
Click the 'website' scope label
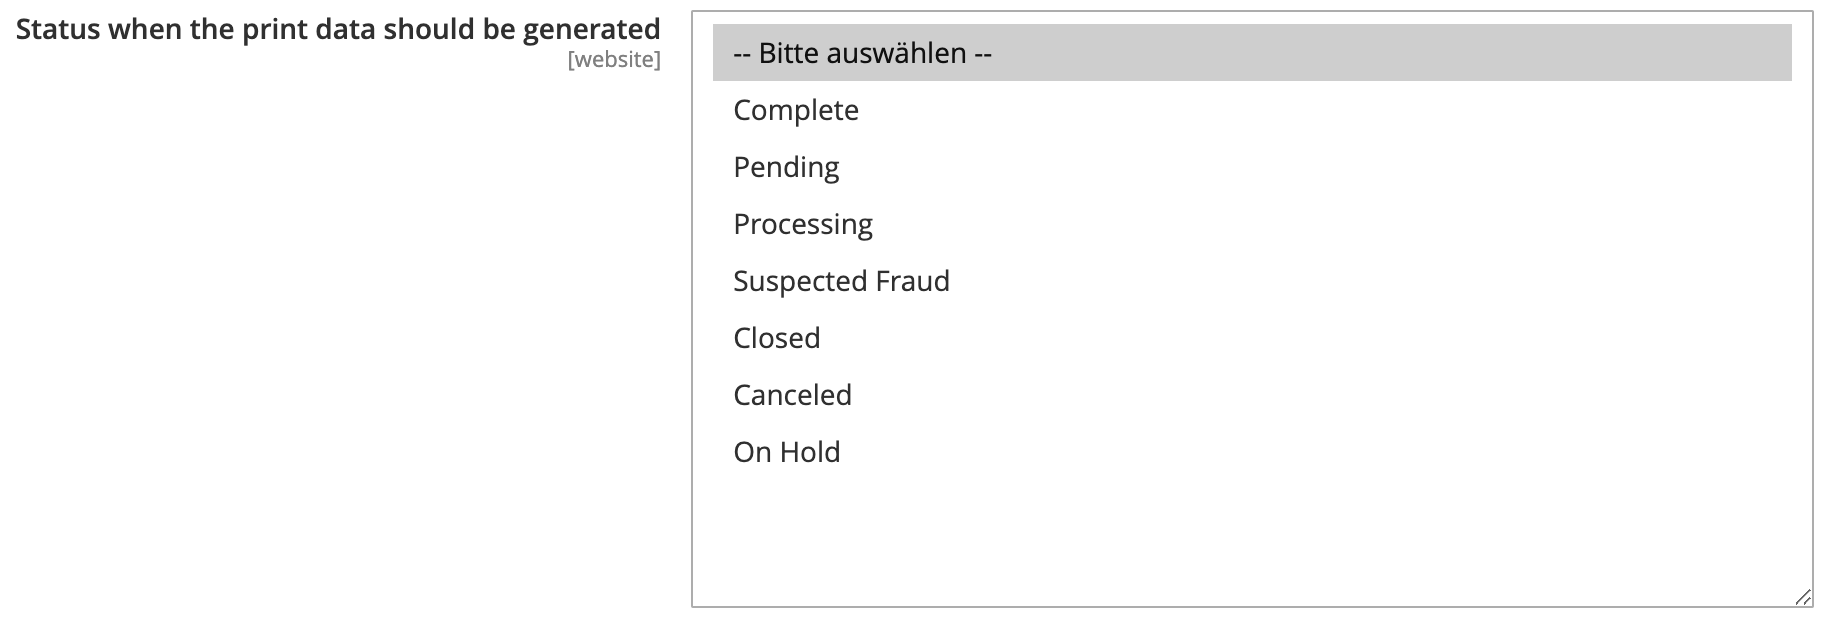tap(613, 60)
